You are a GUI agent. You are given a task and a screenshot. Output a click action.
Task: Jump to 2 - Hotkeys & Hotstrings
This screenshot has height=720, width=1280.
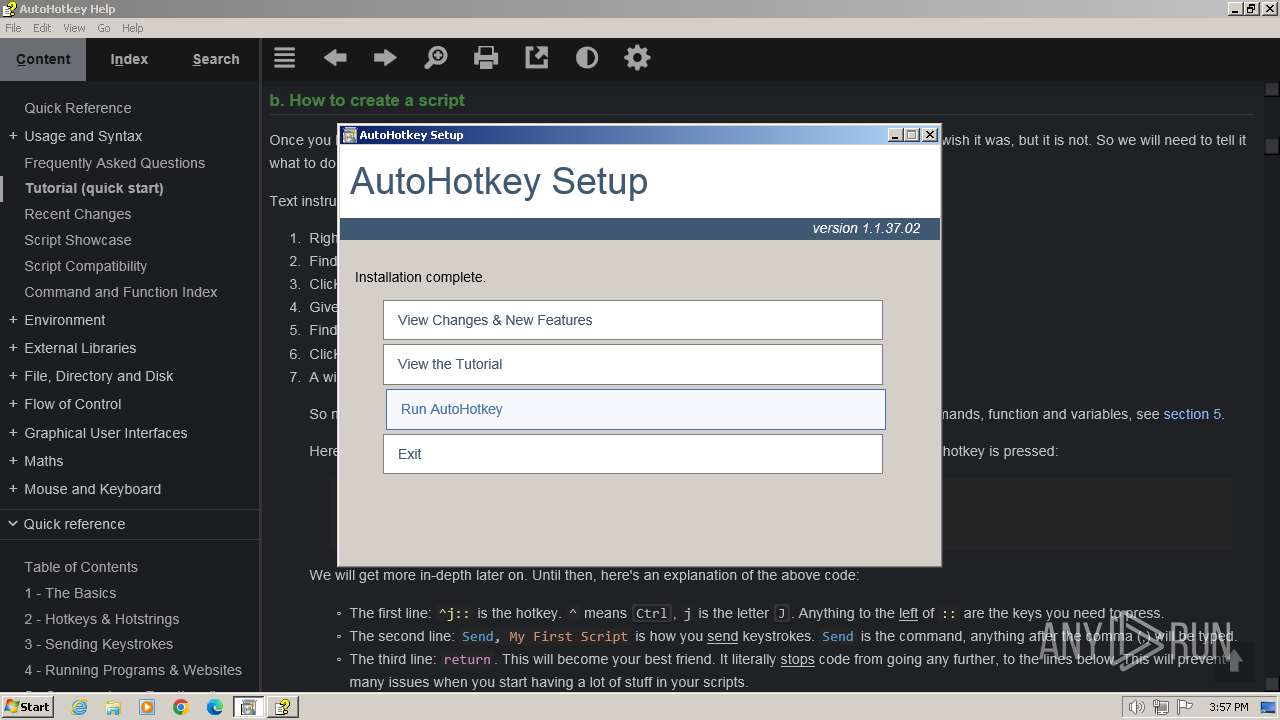pos(102,619)
